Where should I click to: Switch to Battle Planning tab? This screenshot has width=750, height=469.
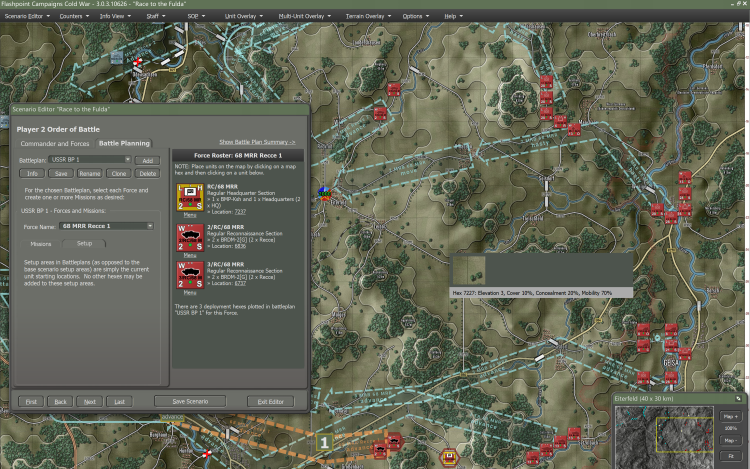(x=124, y=143)
